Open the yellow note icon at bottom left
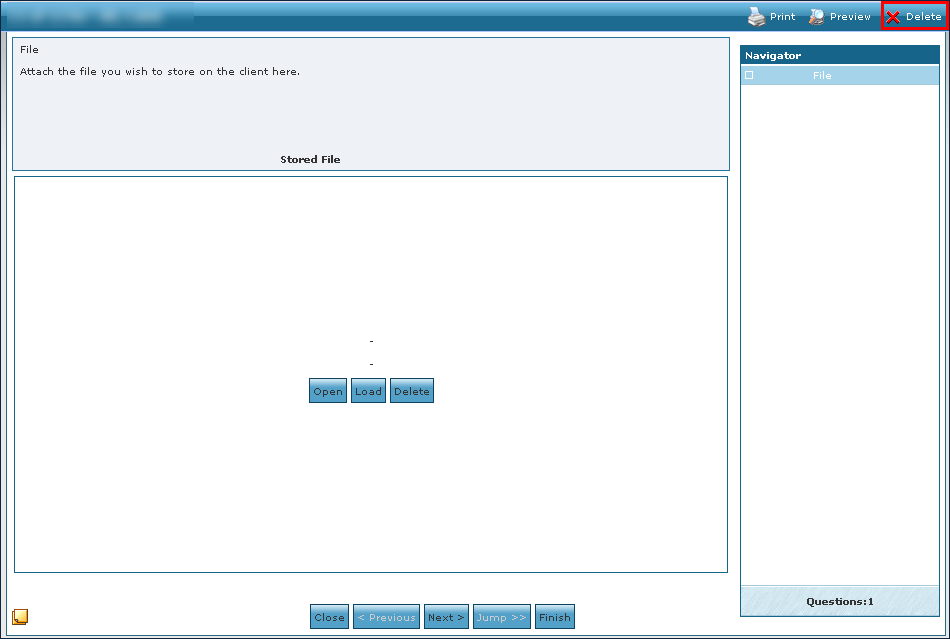Viewport: 950px width, 639px height. (x=20, y=617)
